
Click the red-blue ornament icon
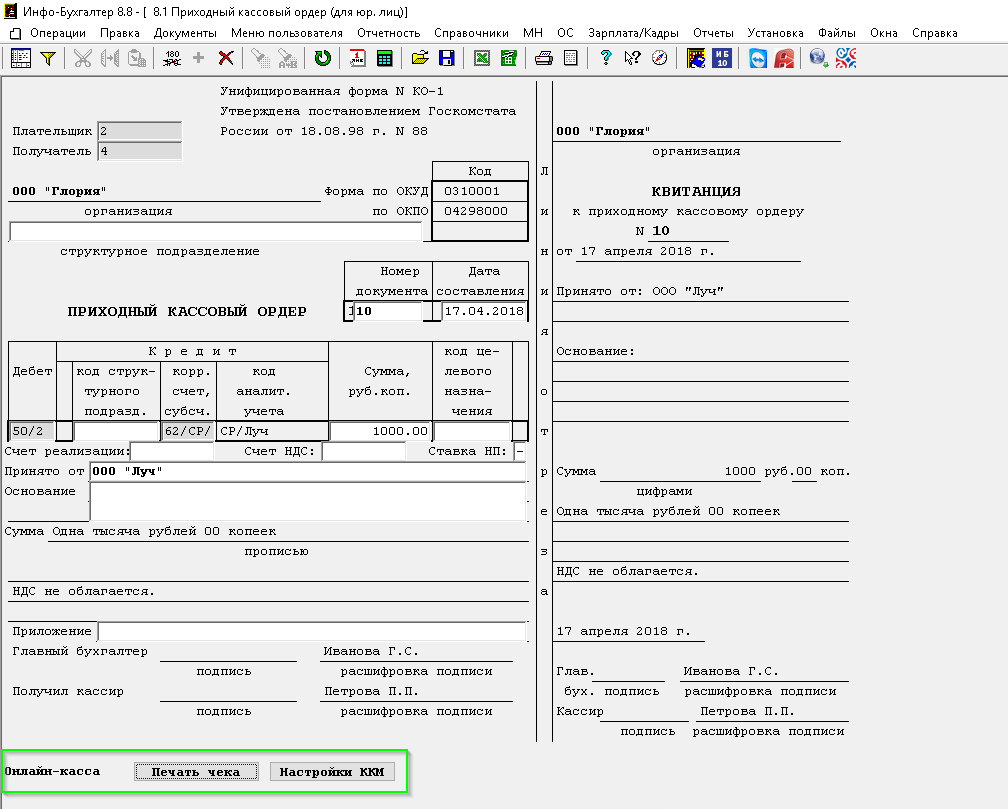point(846,59)
